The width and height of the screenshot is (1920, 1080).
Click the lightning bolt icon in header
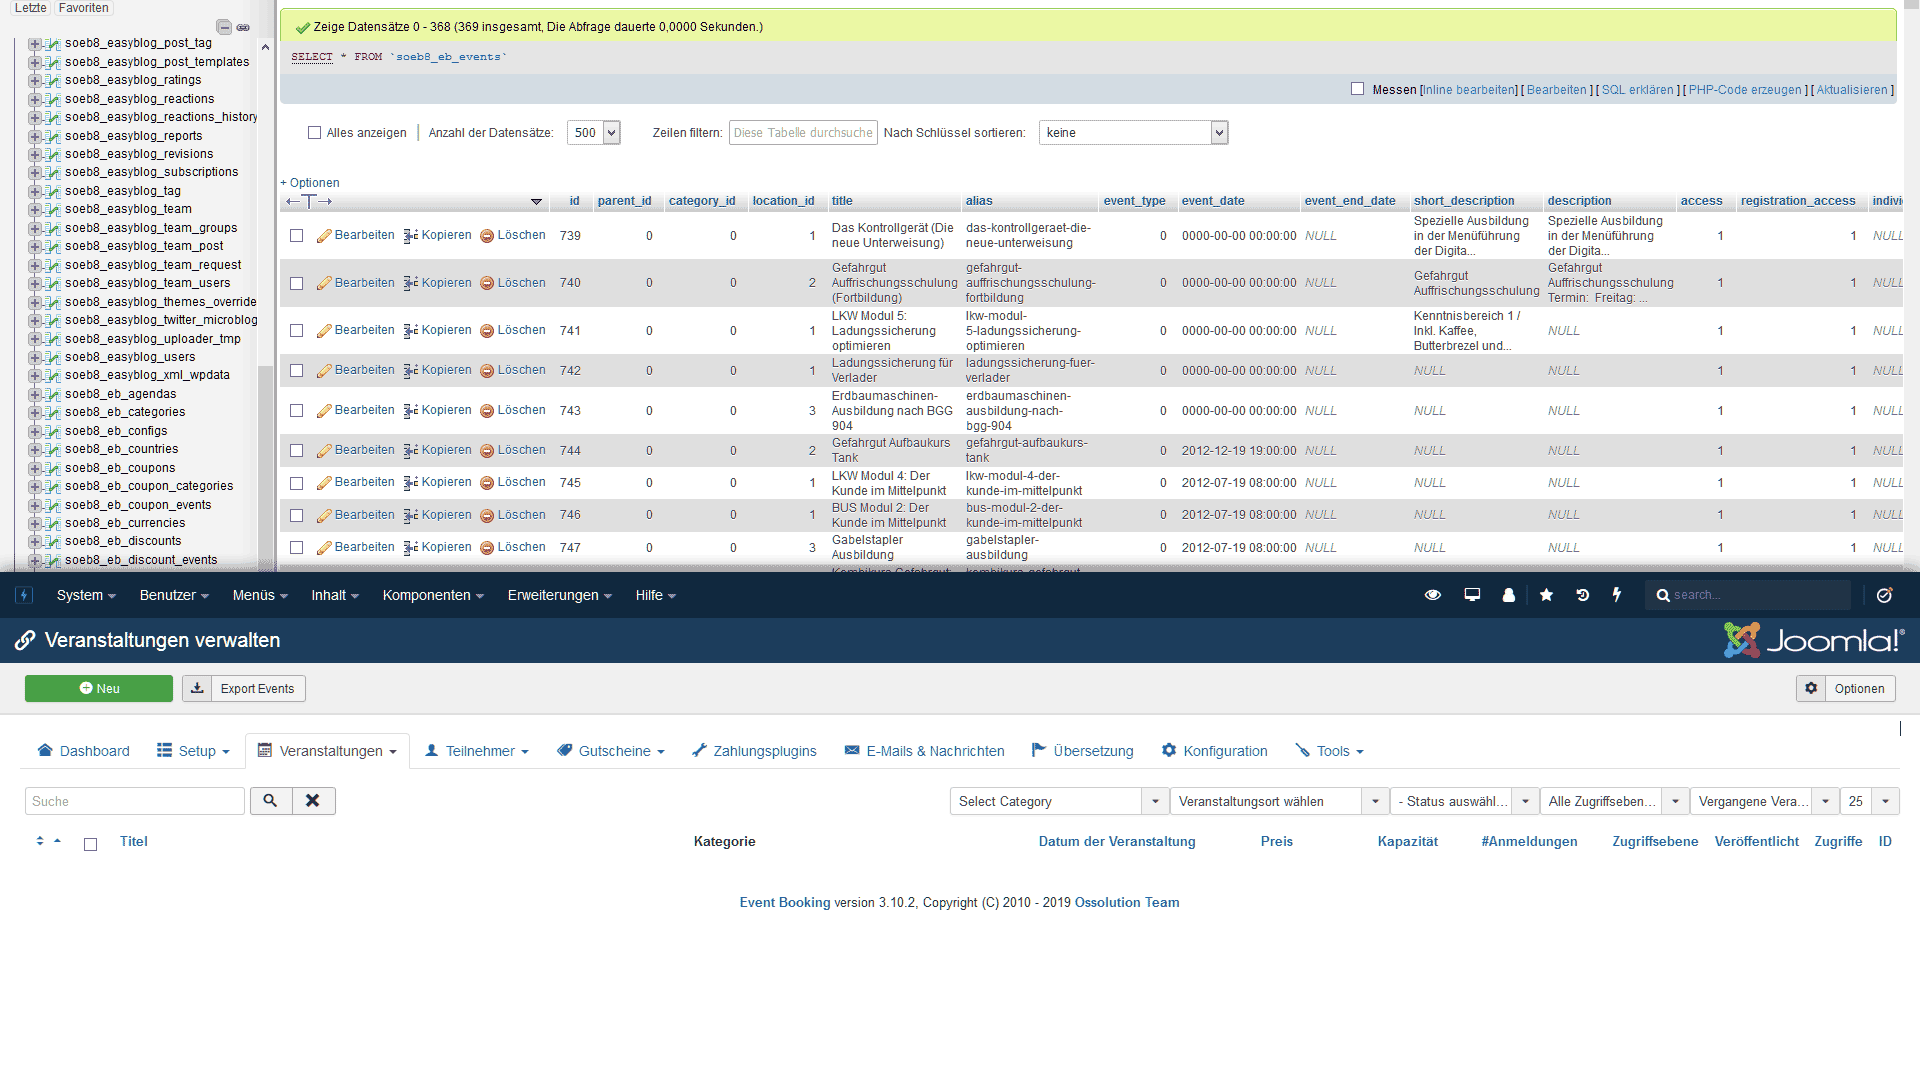(x=1617, y=595)
